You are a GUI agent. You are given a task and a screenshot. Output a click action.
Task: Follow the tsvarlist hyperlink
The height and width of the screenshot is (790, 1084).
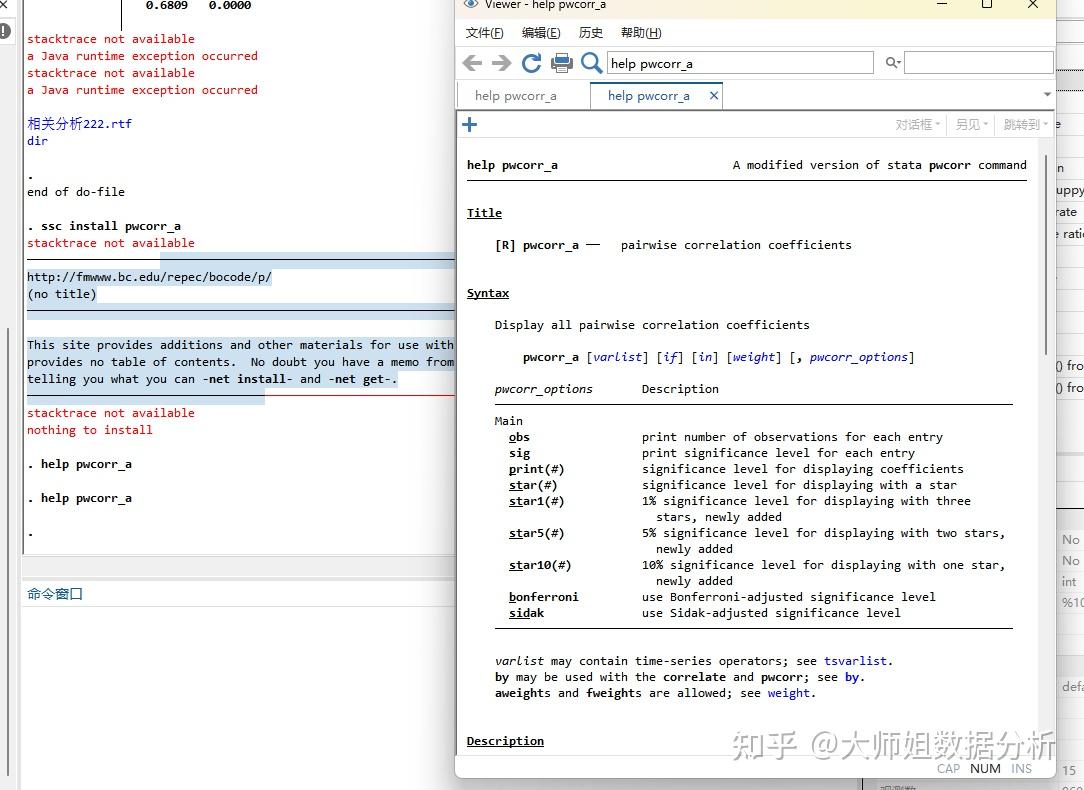[855, 660]
